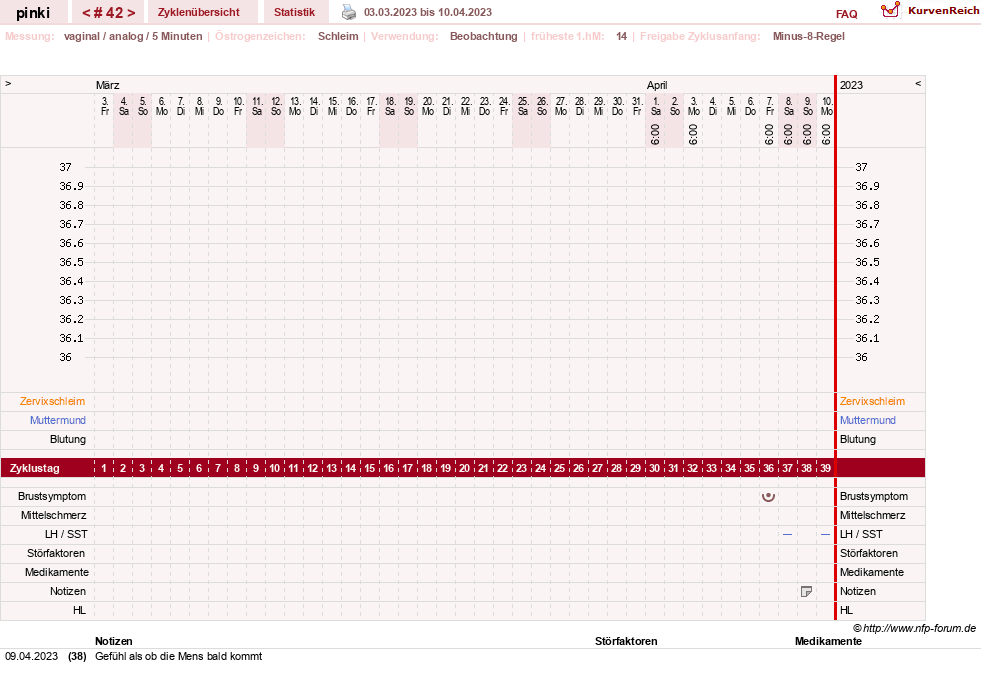Click the Notizen heading below the chart
The width and height of the screenshot is (981, 680).
tap(114, 641)
